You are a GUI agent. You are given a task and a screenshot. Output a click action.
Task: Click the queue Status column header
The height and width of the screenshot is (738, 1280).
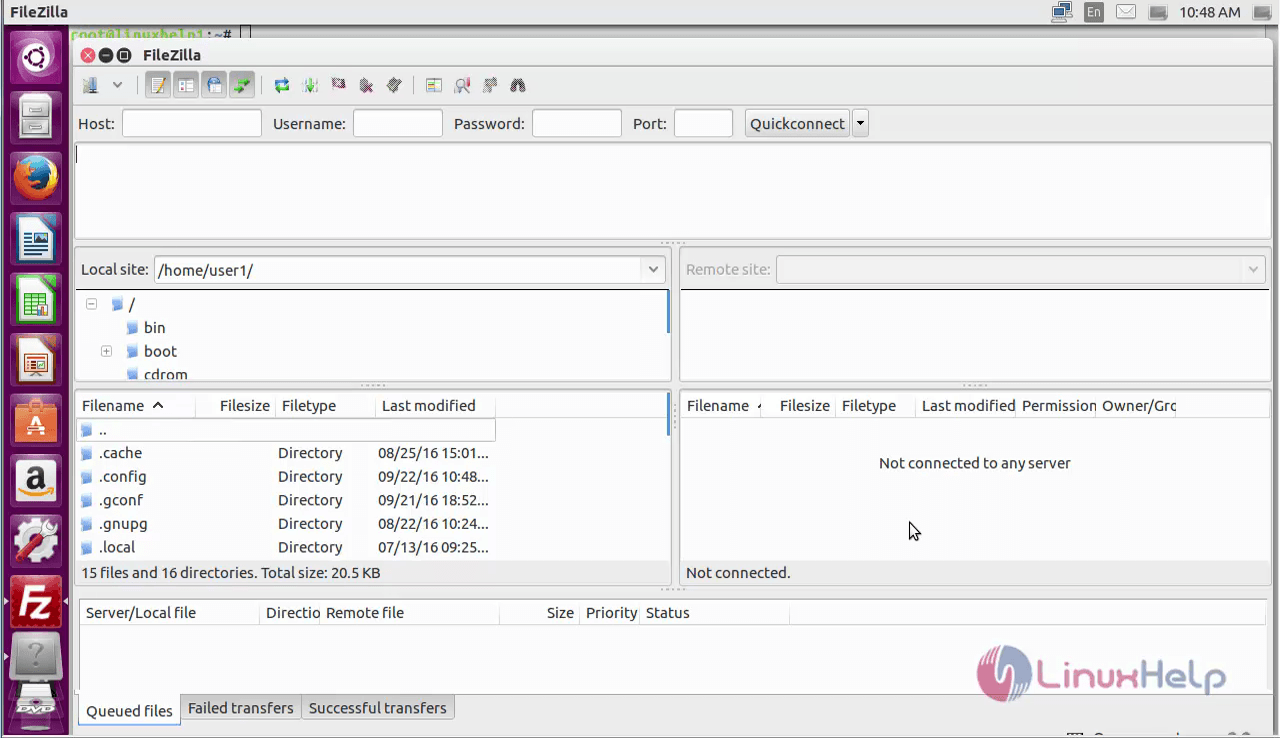(714, 613)
